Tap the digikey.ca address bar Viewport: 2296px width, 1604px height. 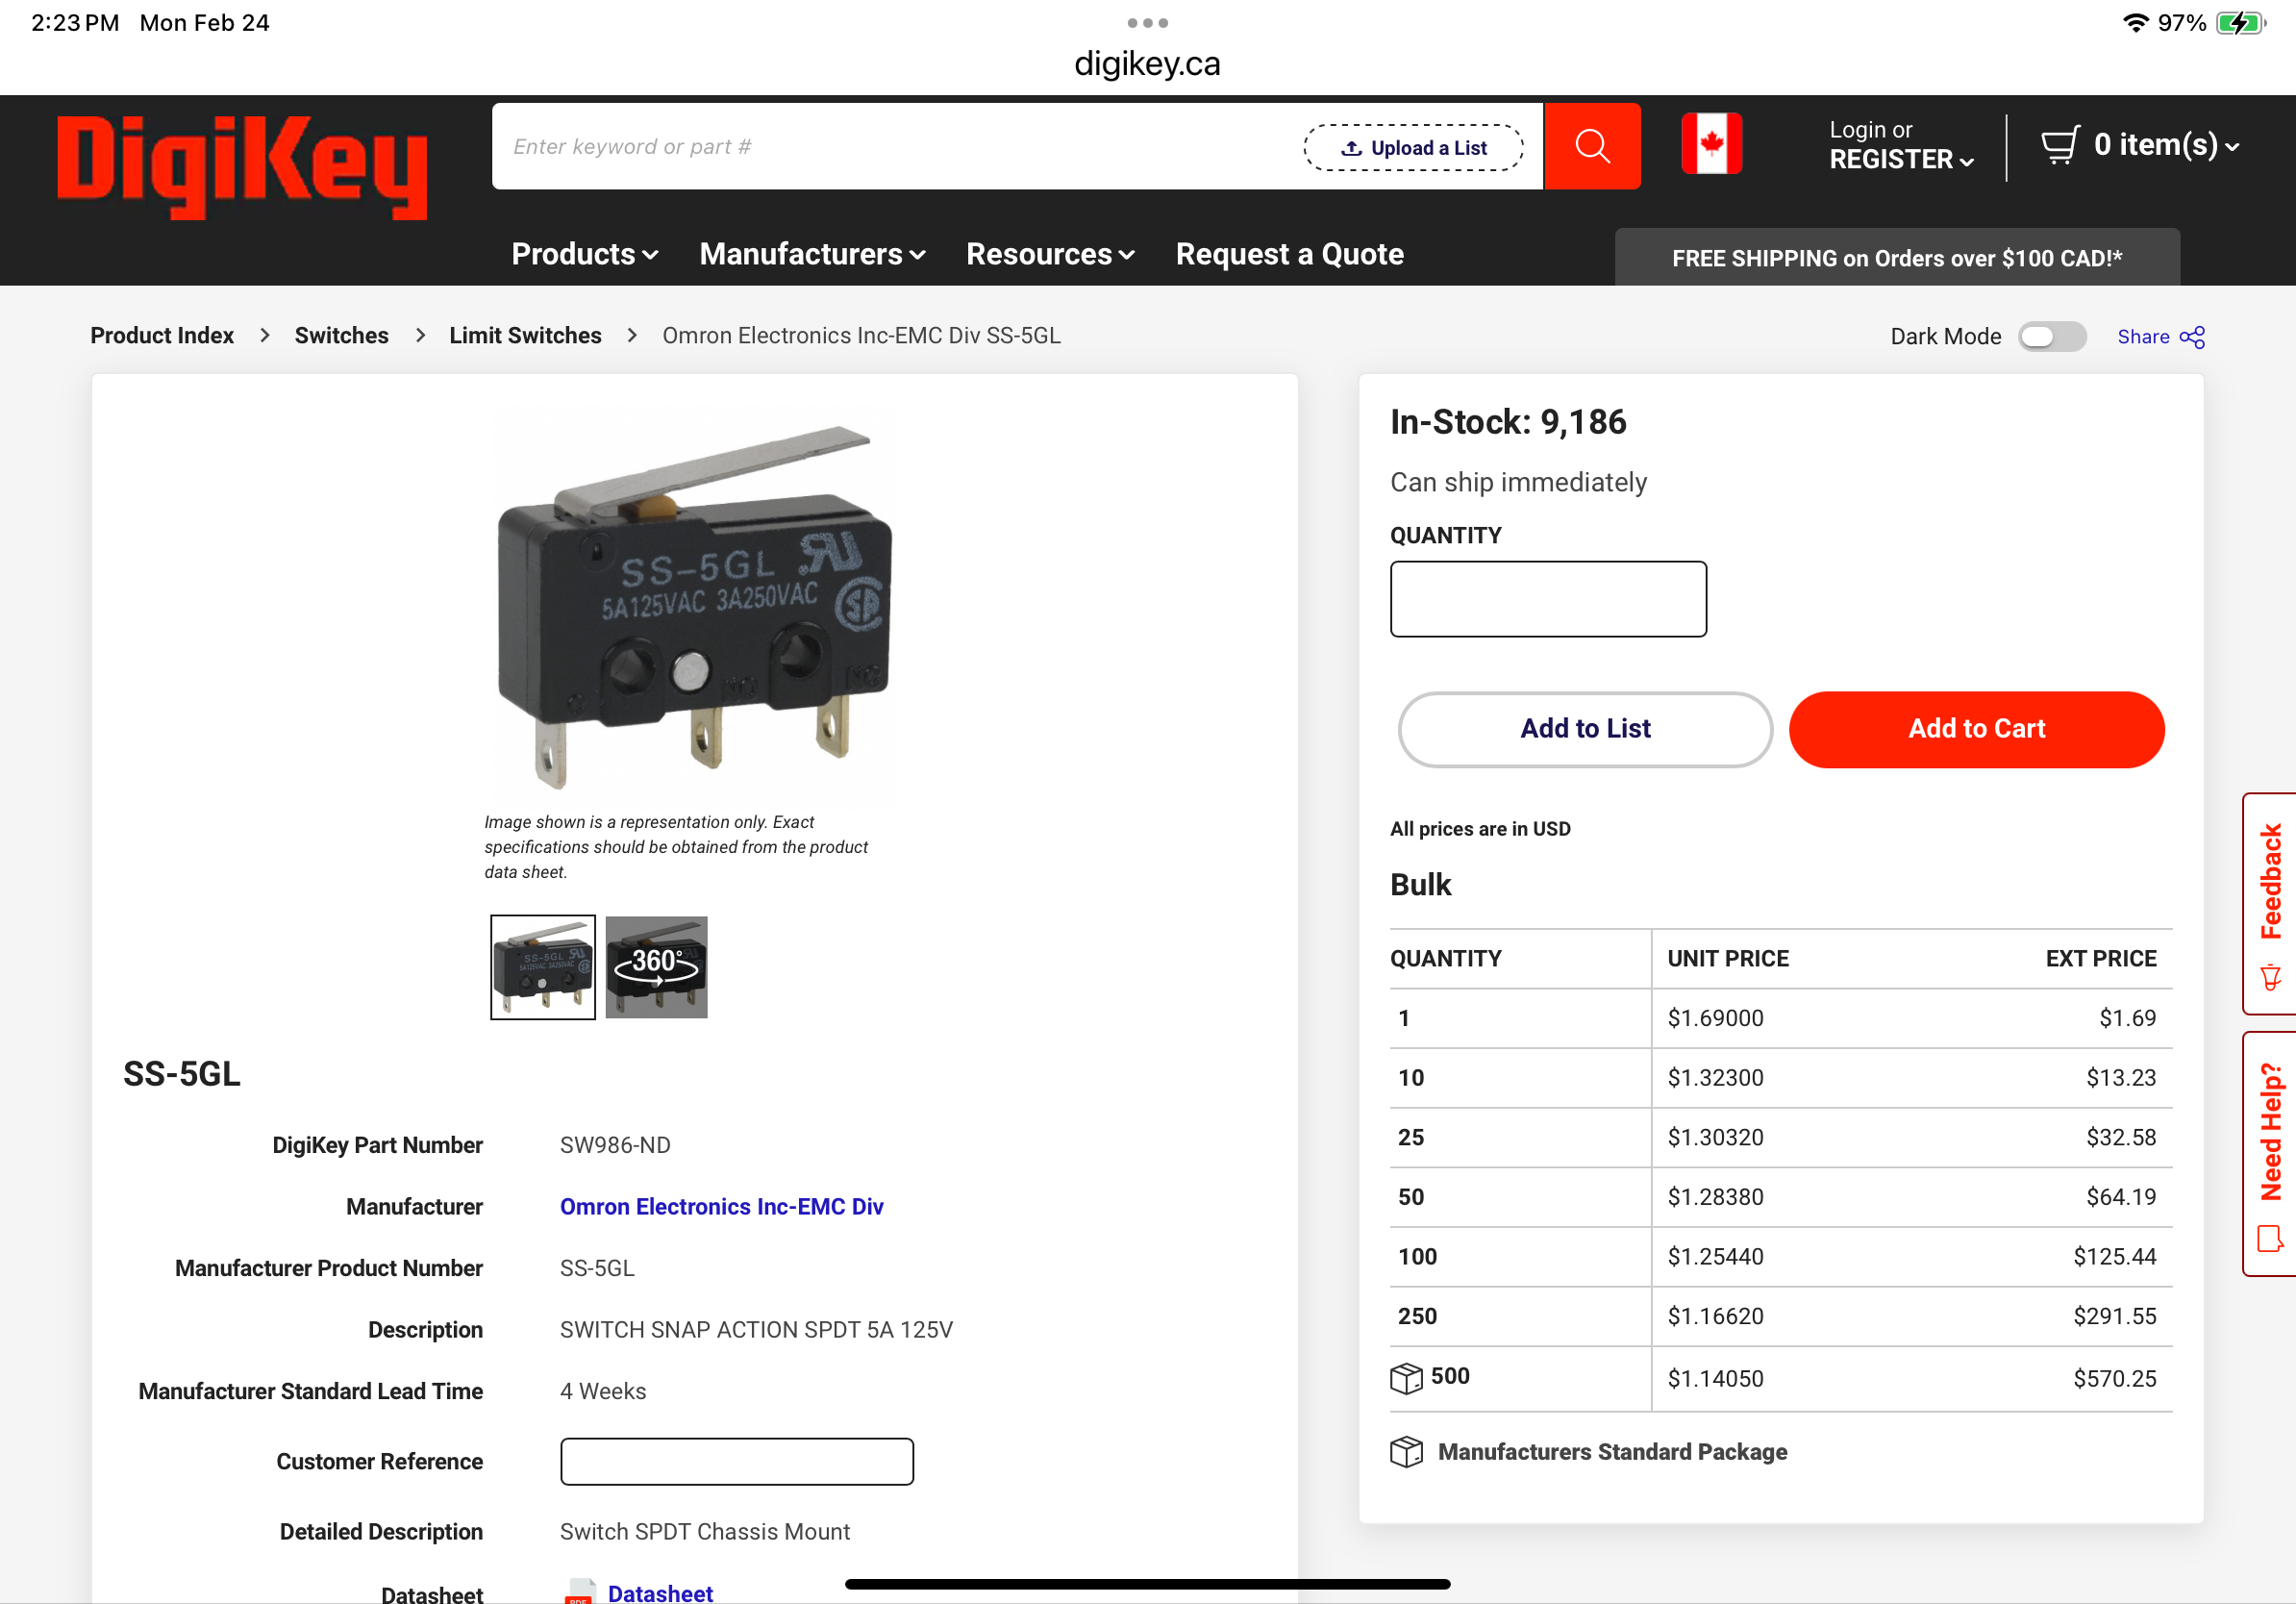[x=1147, y=64]
